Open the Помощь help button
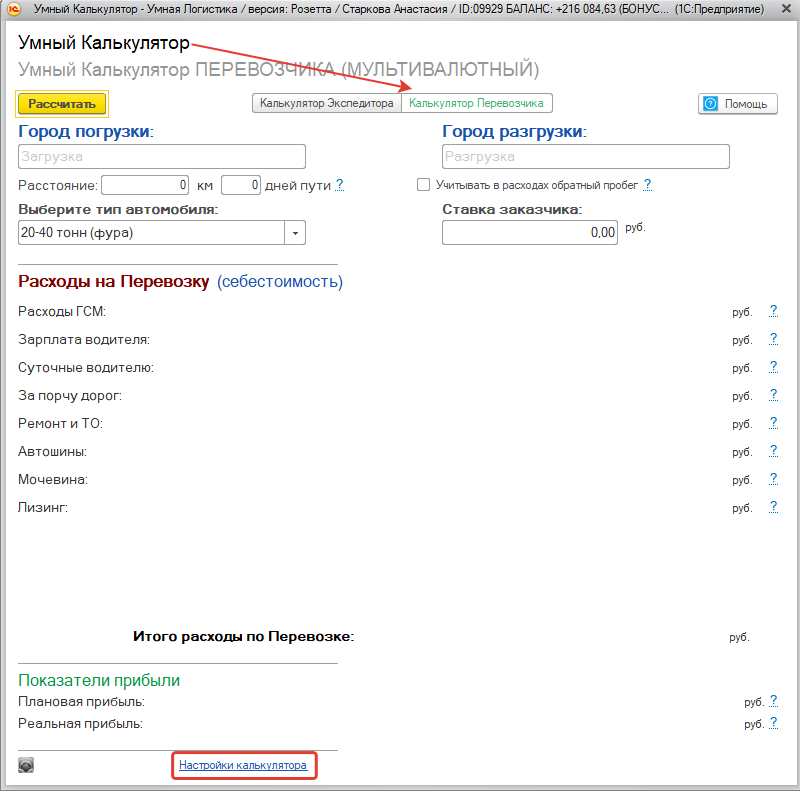800x792 pixels. coord(737,104)
